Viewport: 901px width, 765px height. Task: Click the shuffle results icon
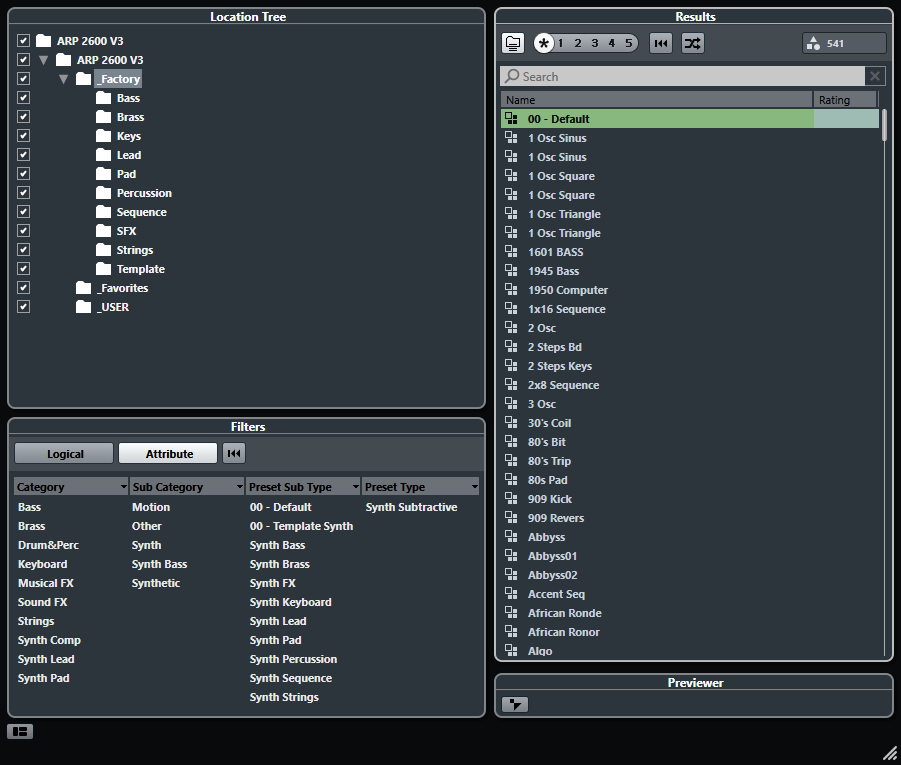[692, 43]
